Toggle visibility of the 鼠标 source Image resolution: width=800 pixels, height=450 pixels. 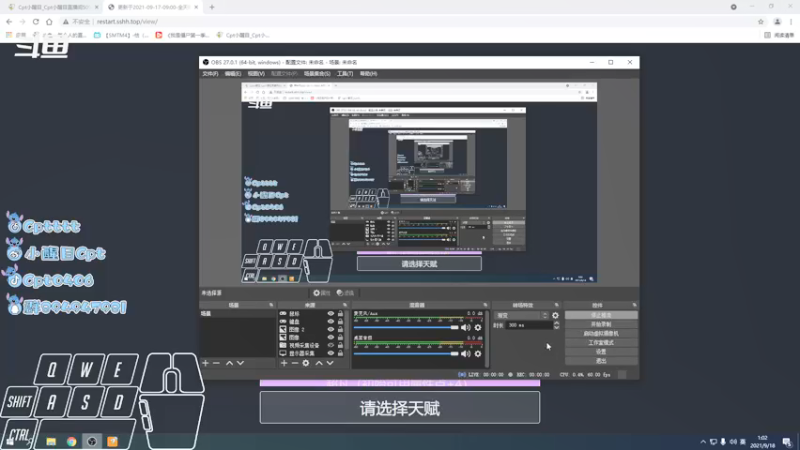(331, 314)
